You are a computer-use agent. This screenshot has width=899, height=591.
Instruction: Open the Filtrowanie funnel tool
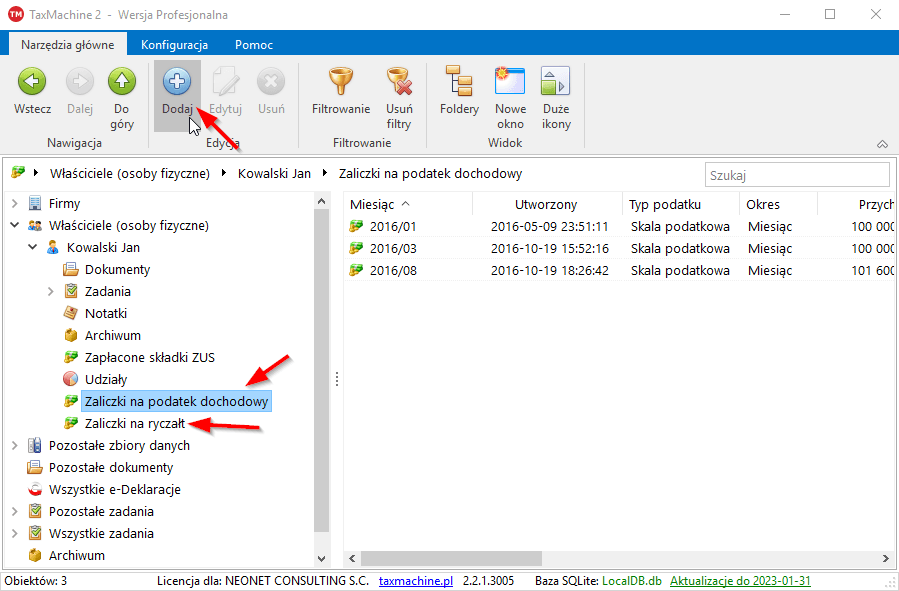(x=340, y=82)
